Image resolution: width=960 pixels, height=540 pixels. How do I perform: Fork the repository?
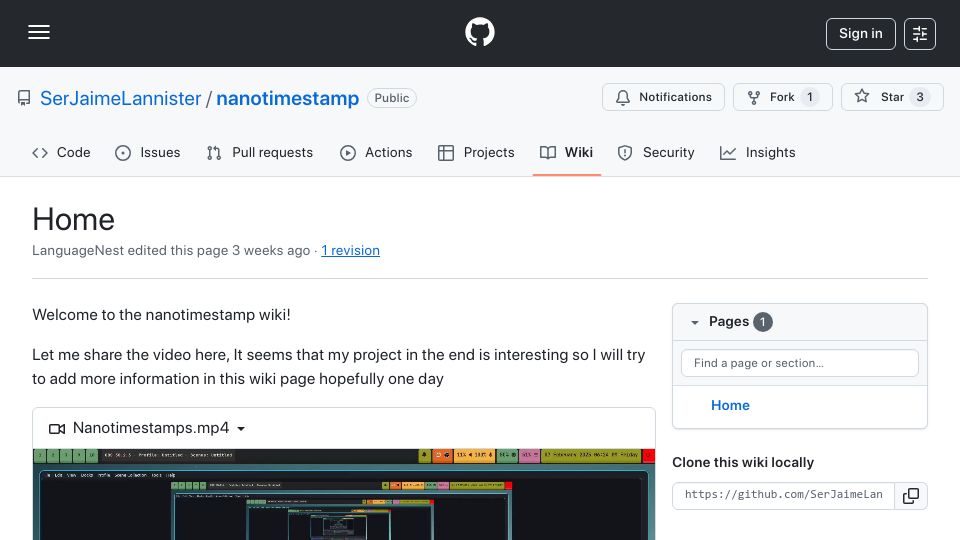click(782, 97)
